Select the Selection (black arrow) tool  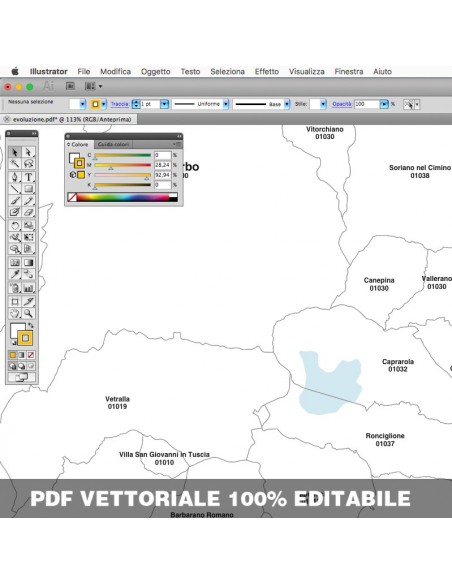15,152
